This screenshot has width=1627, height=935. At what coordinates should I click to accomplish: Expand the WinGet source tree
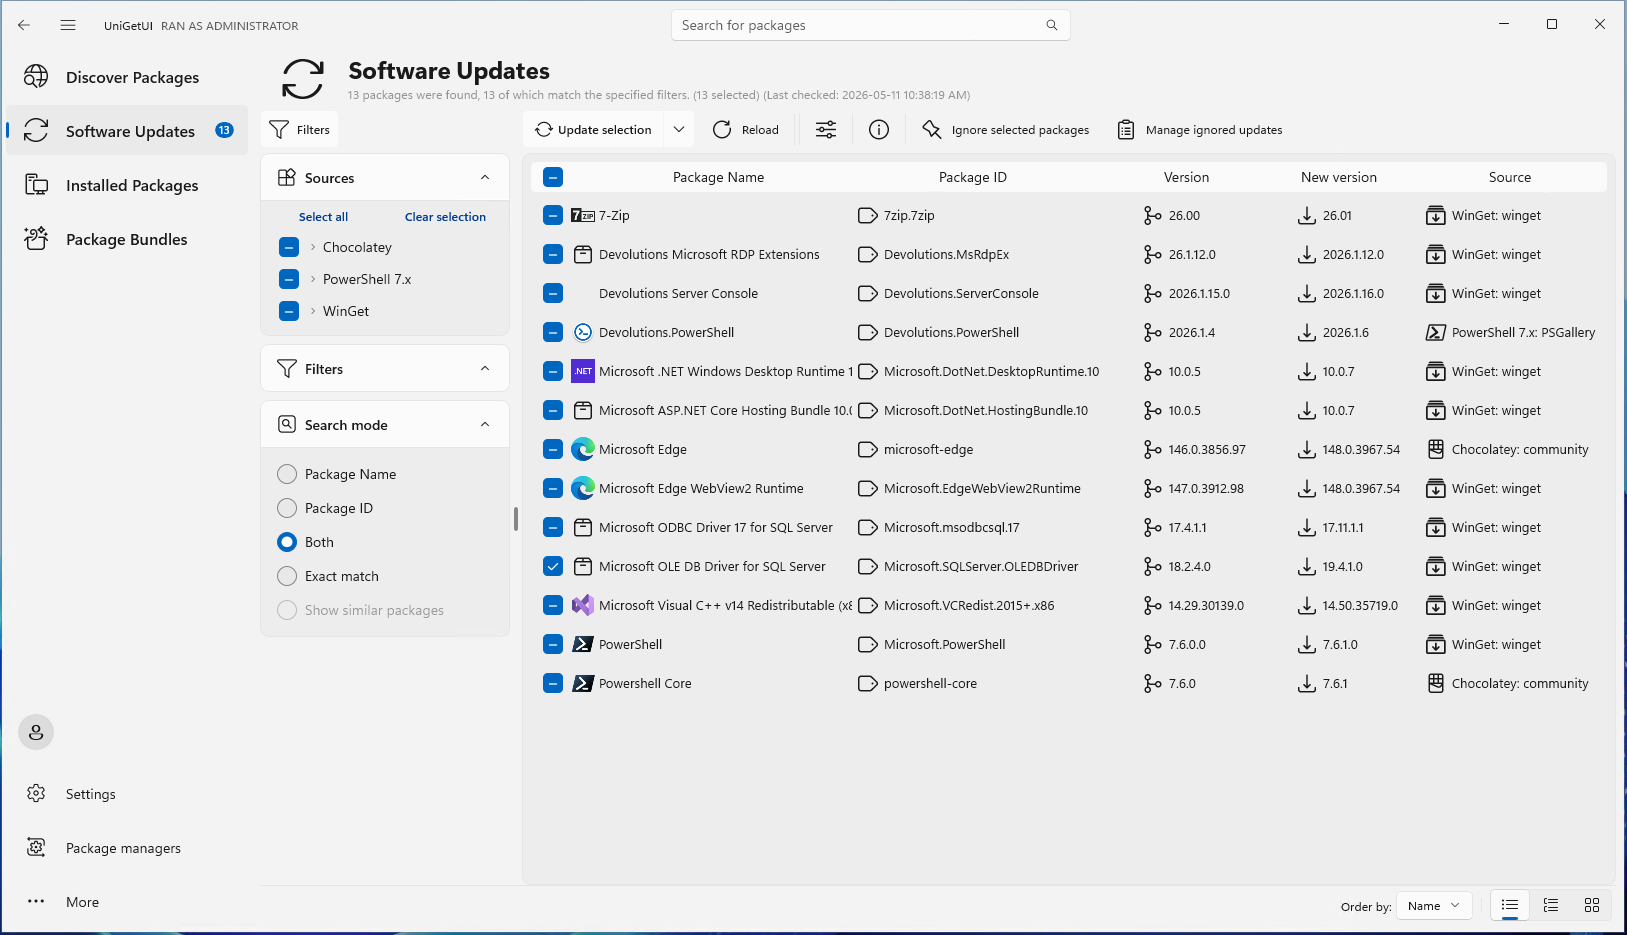coord(313,311)
